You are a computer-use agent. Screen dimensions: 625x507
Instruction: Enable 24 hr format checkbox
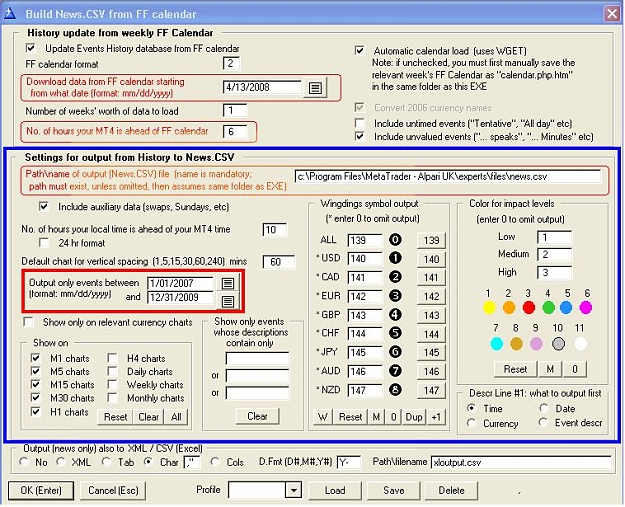(44, 243)
